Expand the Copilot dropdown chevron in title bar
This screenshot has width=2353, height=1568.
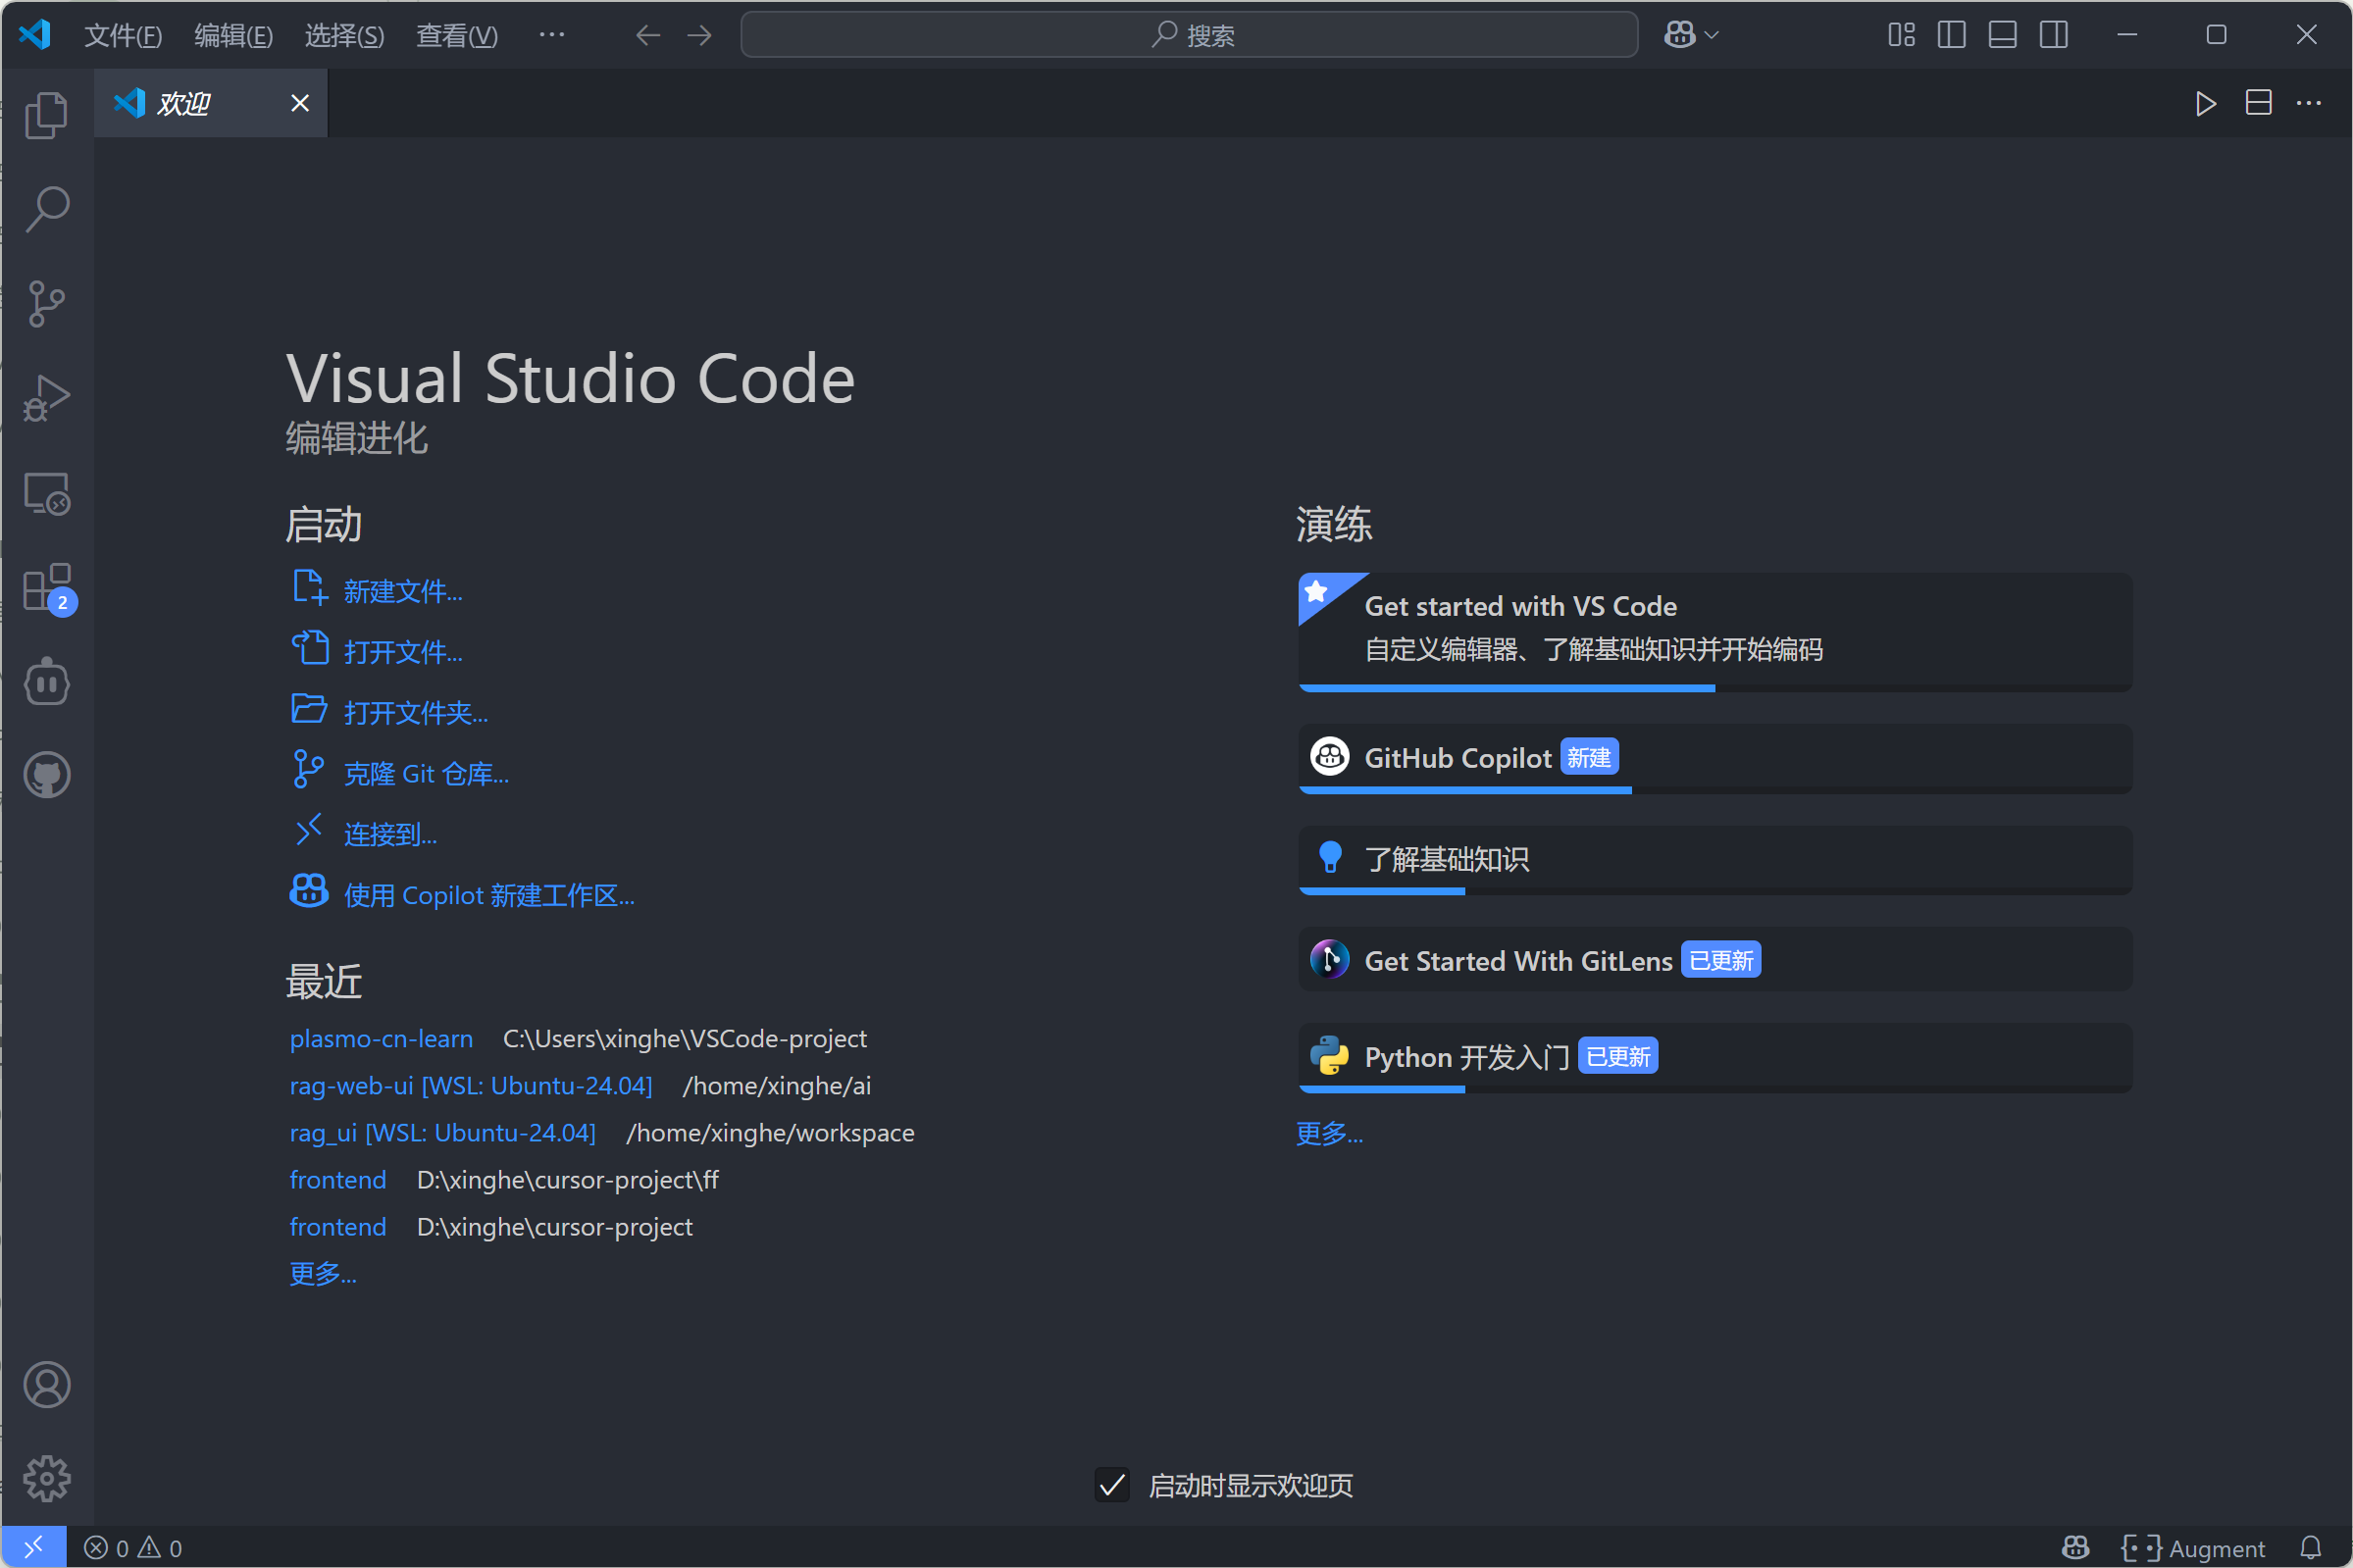tap(1711, 36)
